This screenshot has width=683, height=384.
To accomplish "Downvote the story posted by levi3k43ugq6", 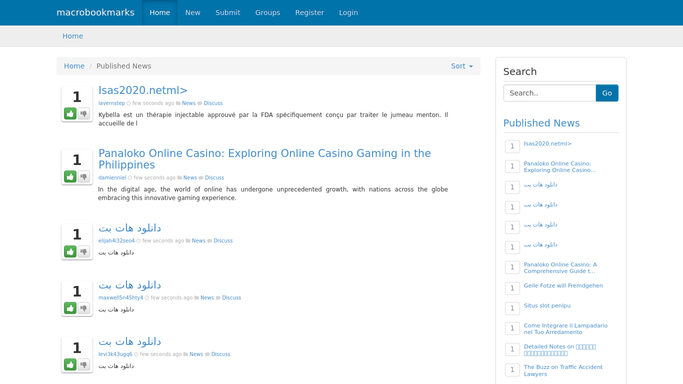I will [x=84, y=364].
